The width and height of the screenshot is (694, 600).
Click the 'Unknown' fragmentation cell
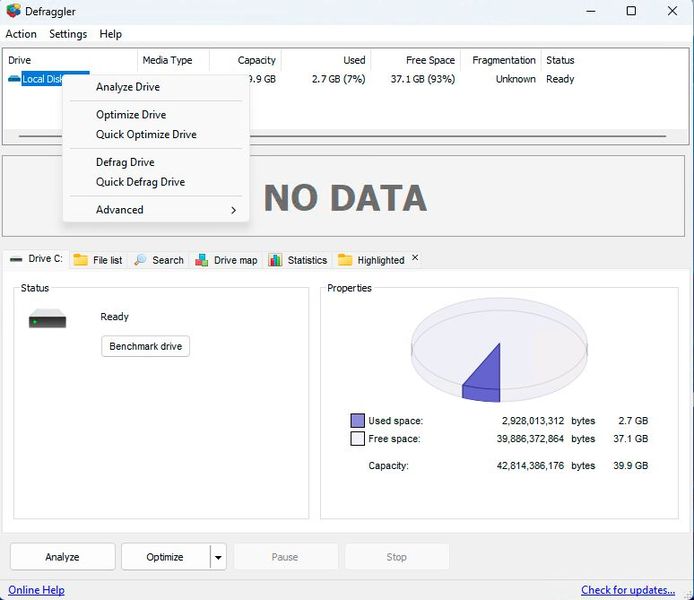(x=516, y=79)
